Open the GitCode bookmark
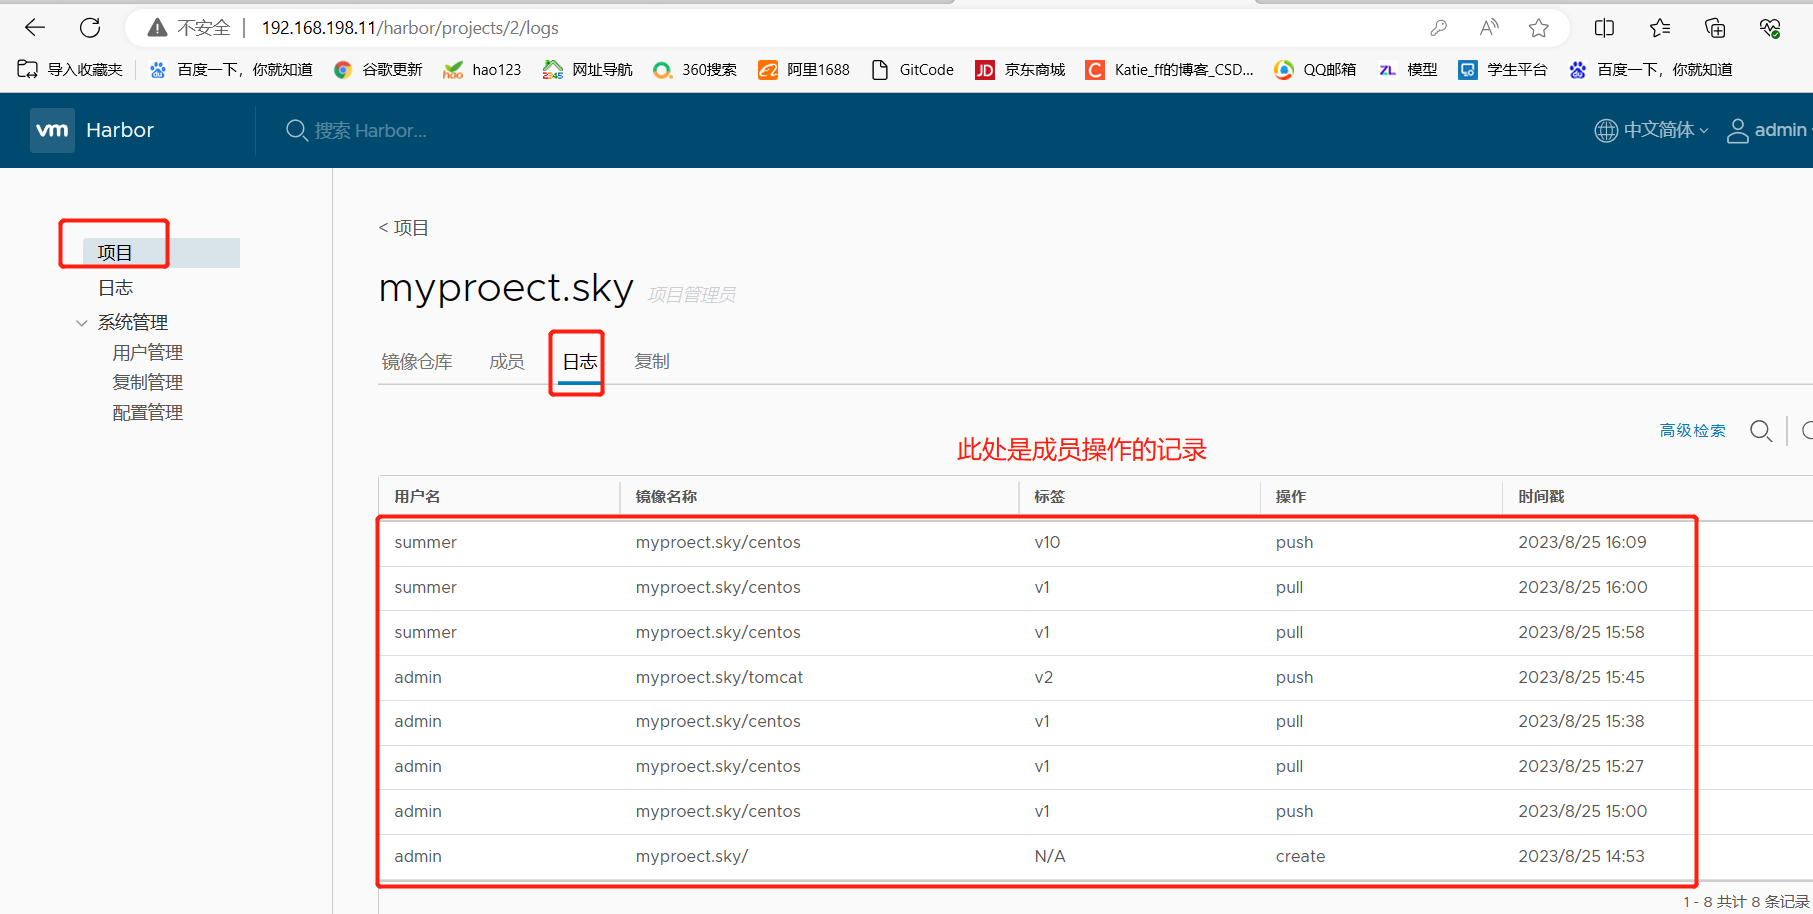 (x=912, y=69)
